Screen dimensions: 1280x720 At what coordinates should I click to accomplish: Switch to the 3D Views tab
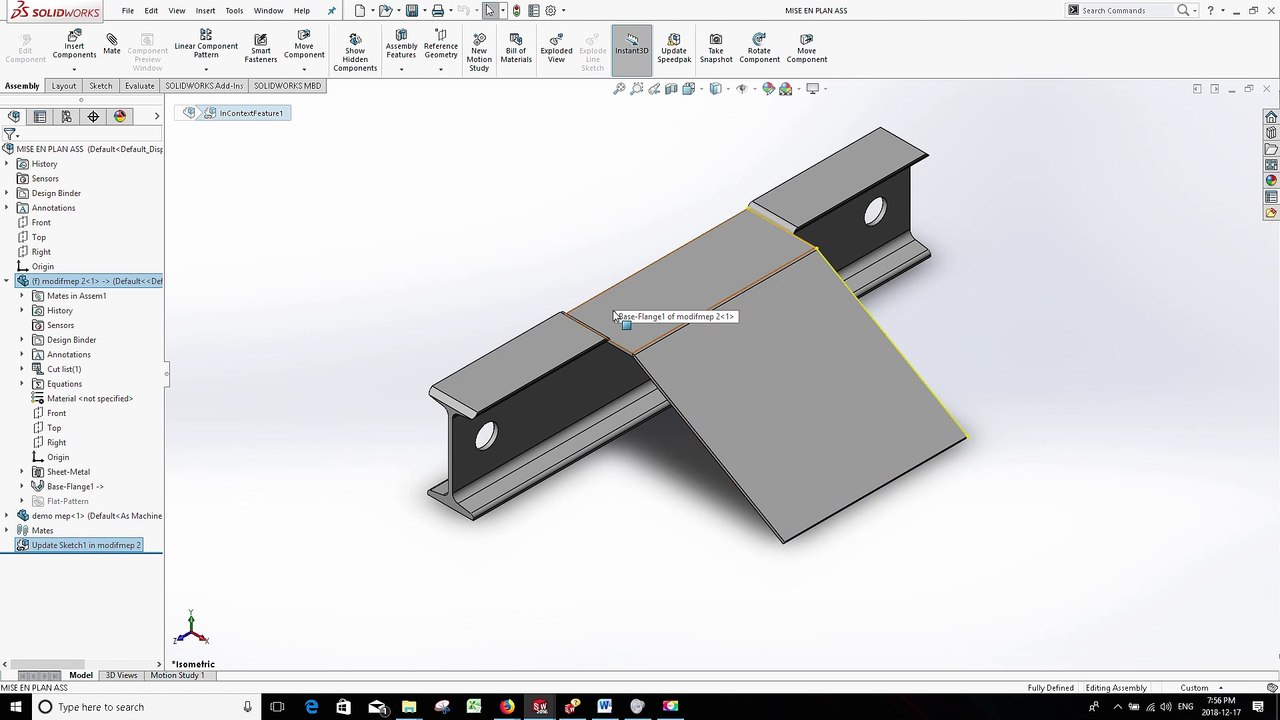coord(121,675)
